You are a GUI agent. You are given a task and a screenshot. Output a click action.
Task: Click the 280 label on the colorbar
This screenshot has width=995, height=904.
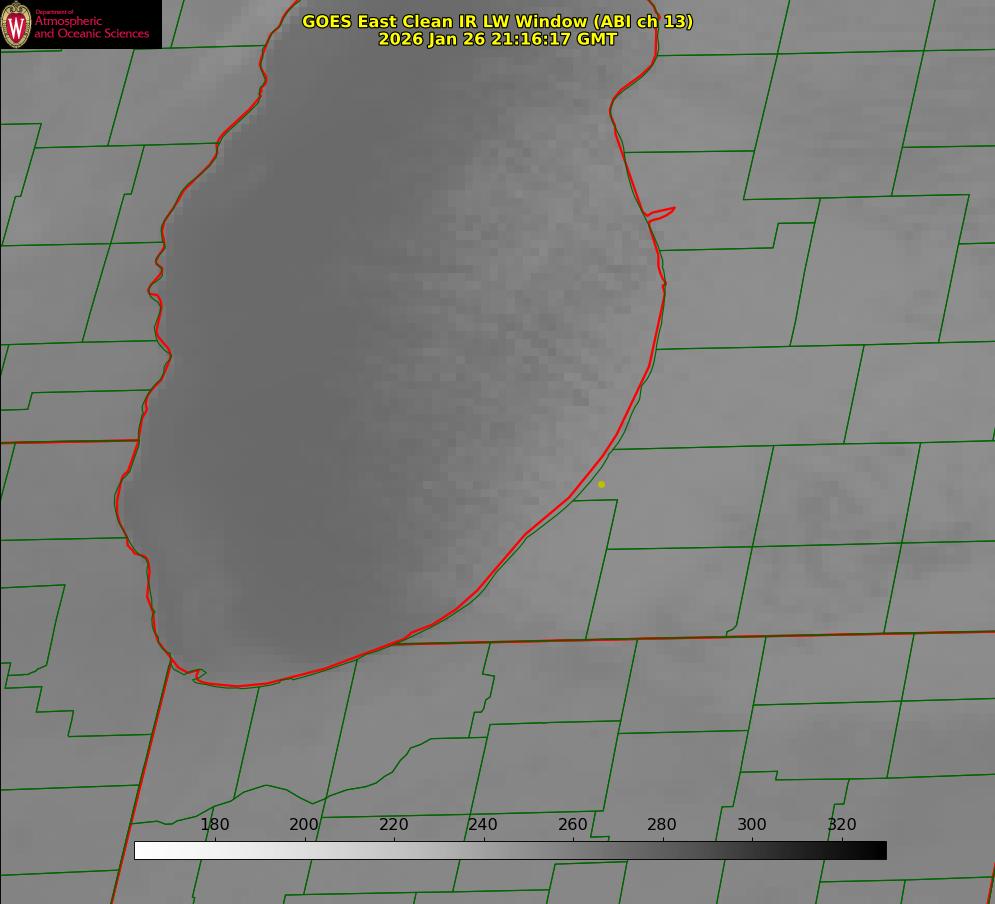coord(662,824)
